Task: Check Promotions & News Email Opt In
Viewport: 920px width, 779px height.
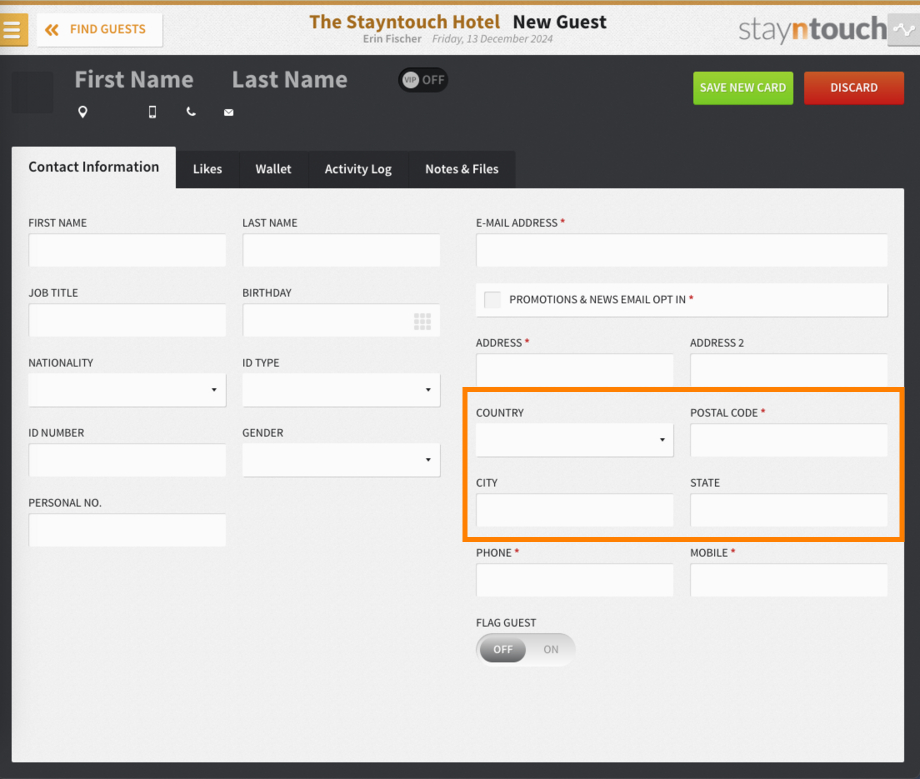Action: click(492, 300)
